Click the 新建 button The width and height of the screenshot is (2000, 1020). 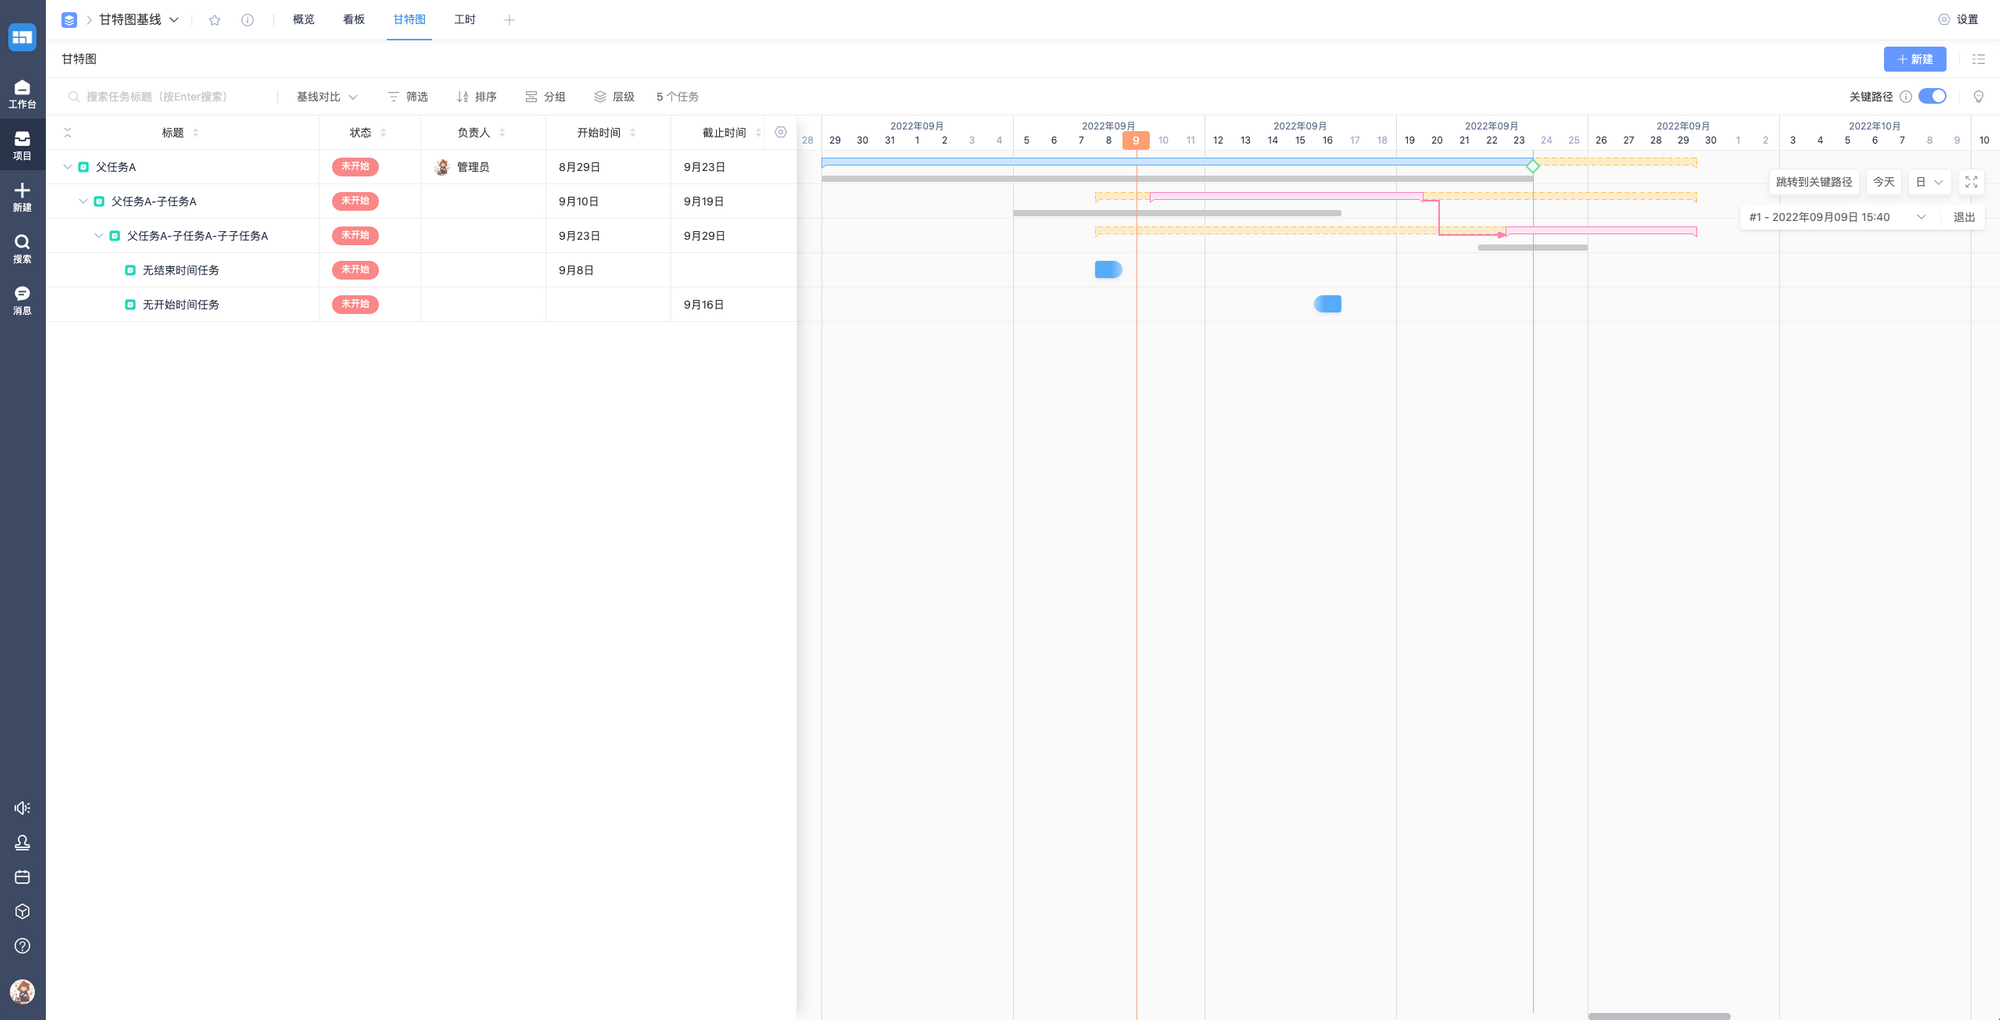(x=1914, y=59)
